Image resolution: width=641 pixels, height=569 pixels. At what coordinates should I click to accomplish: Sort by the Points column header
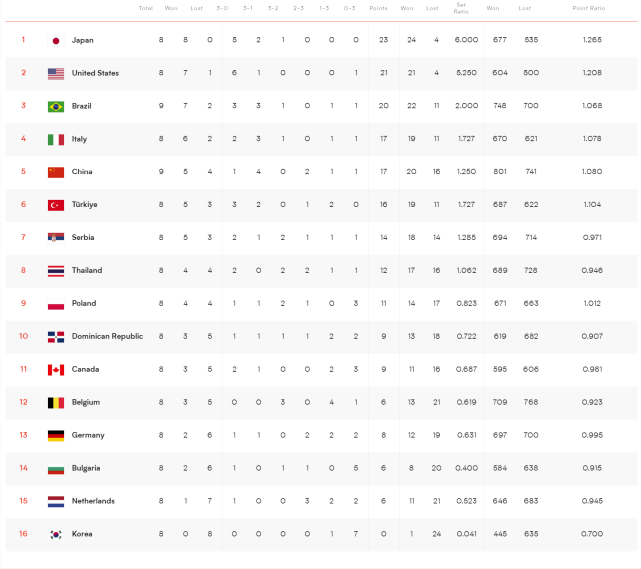coord(378,8)
